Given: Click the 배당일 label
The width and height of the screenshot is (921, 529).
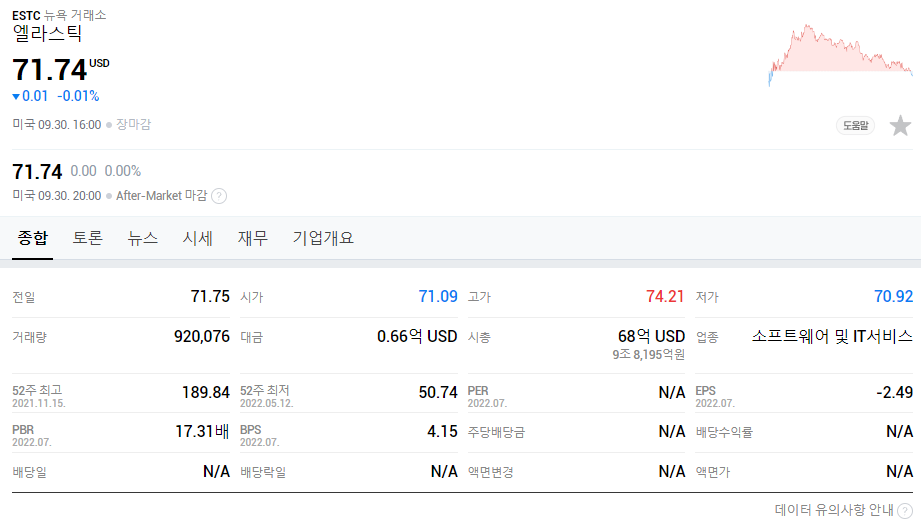Looking at the screenshot, I should (29, 473).
